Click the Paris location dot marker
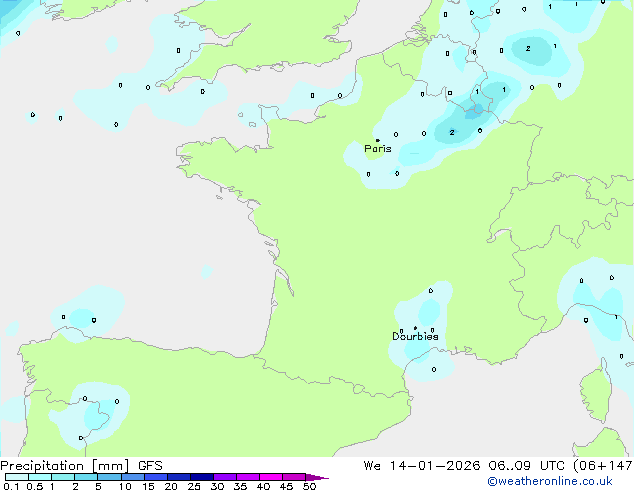 tap(378, 140)
